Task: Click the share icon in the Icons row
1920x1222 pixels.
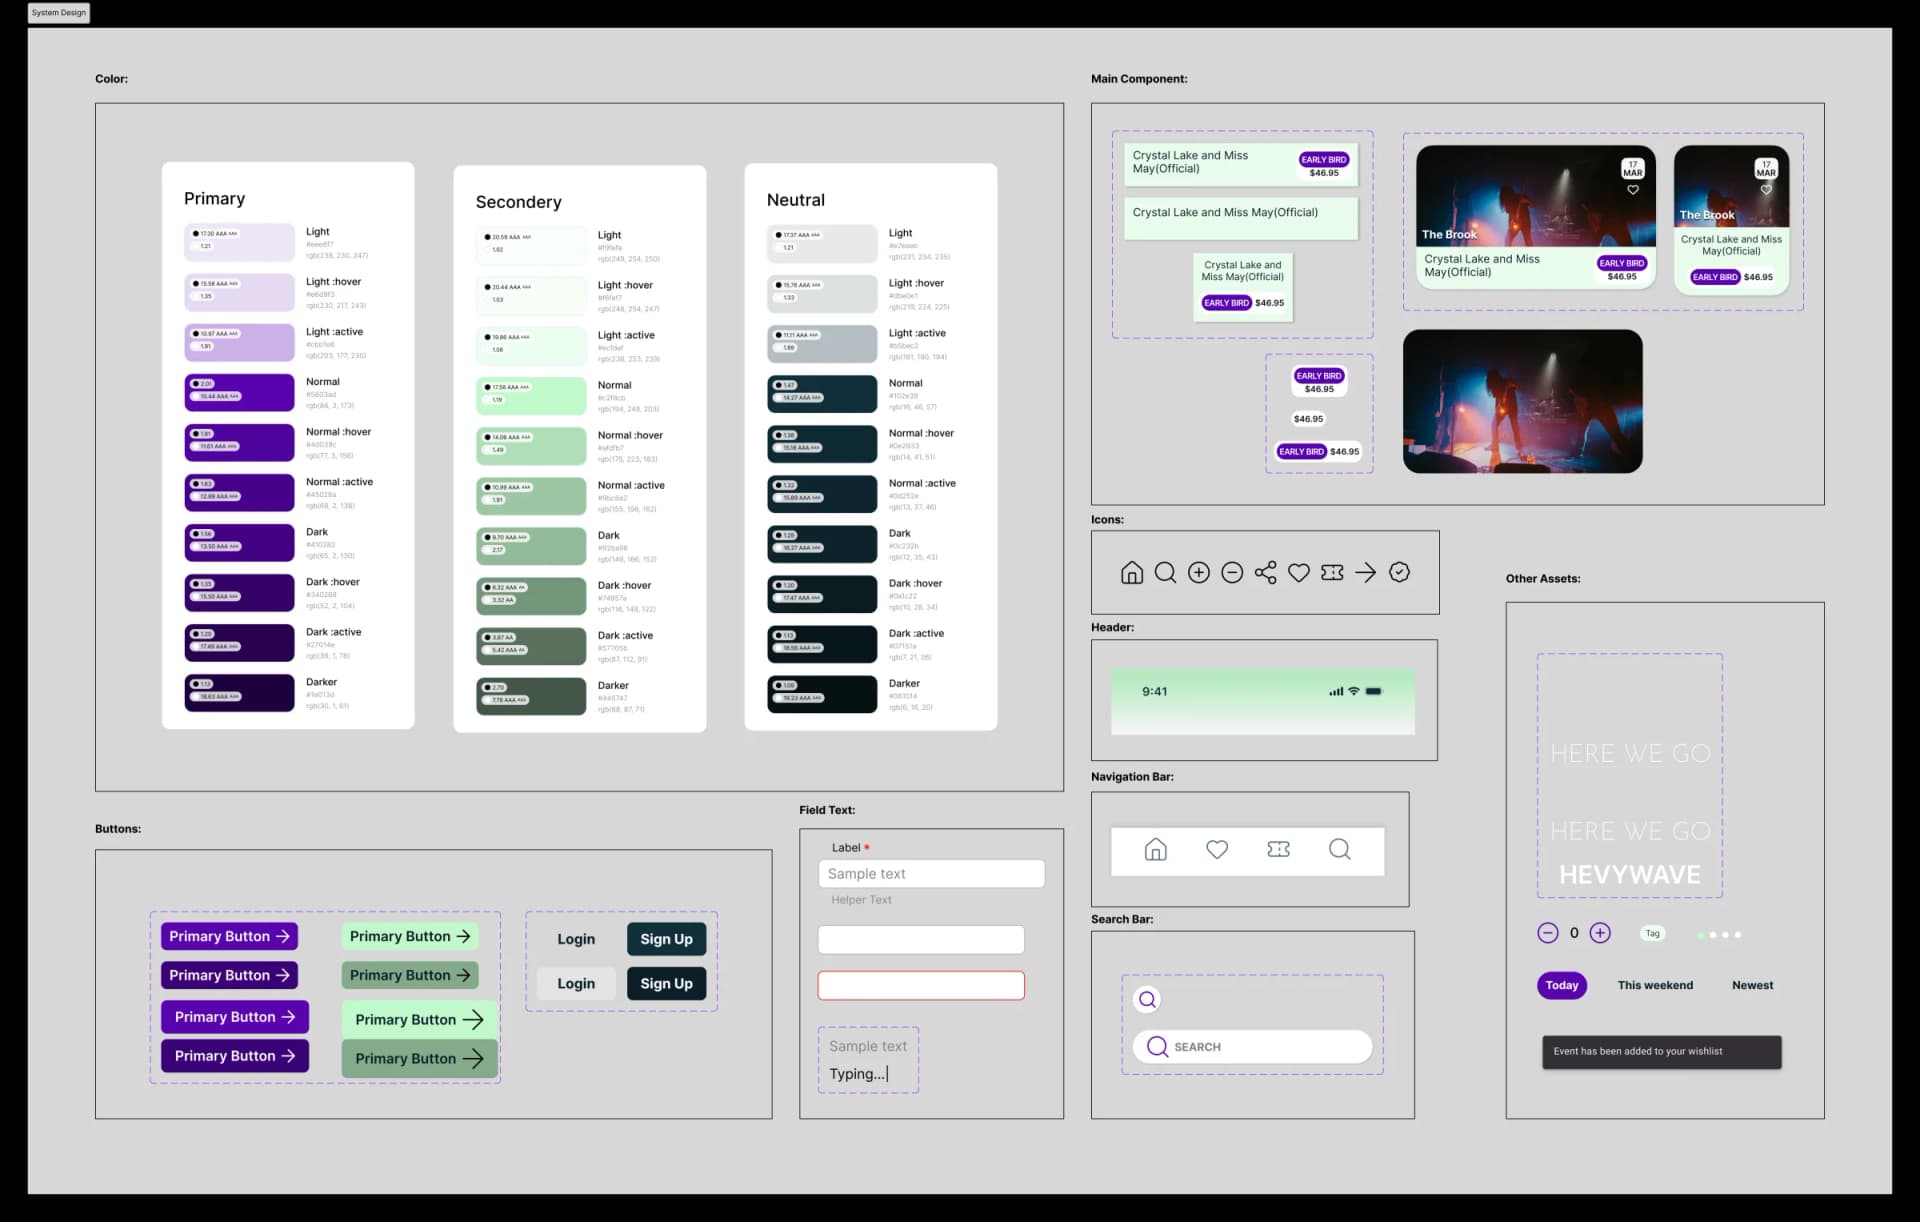Action: coord(1265,572)
